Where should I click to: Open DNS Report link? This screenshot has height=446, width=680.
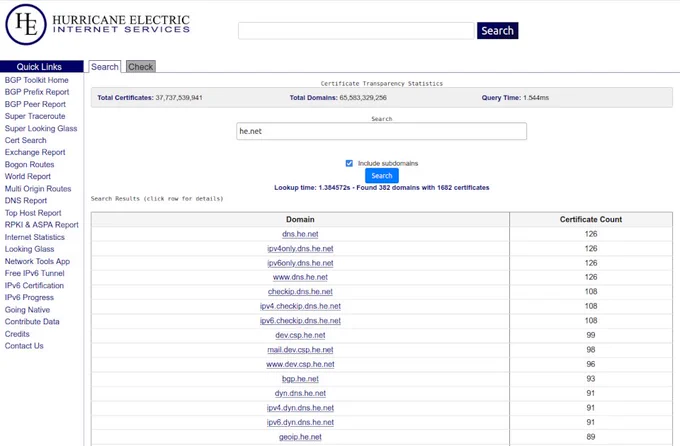coord(26,200)
